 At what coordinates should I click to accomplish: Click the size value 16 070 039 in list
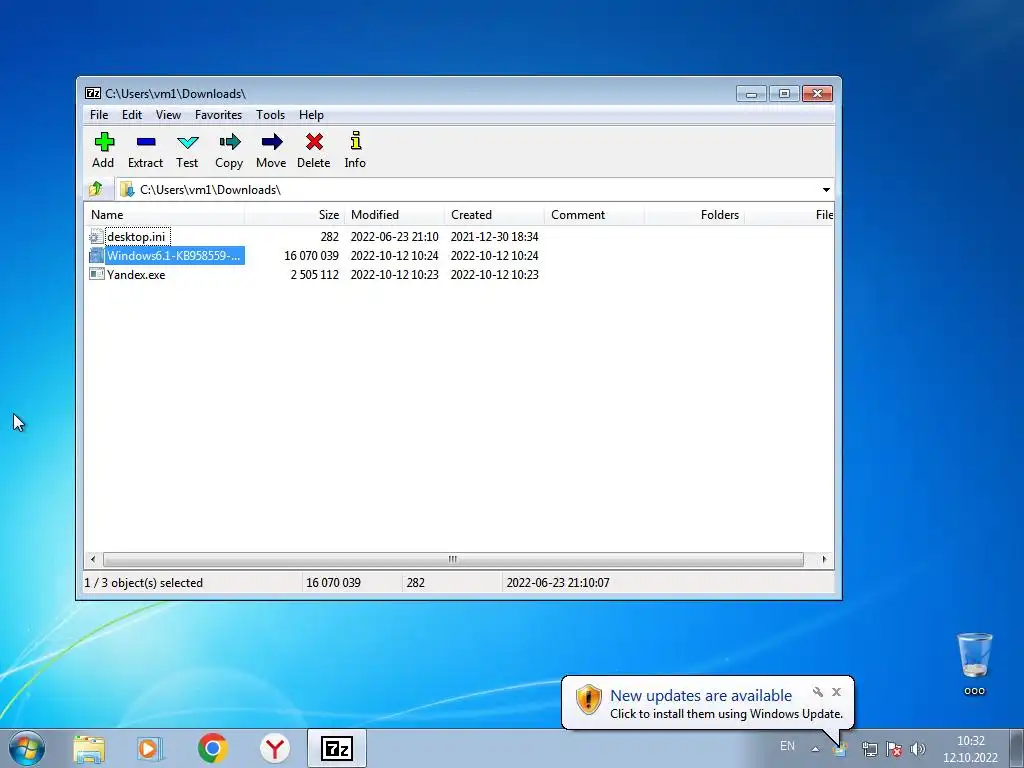(311, 255)
